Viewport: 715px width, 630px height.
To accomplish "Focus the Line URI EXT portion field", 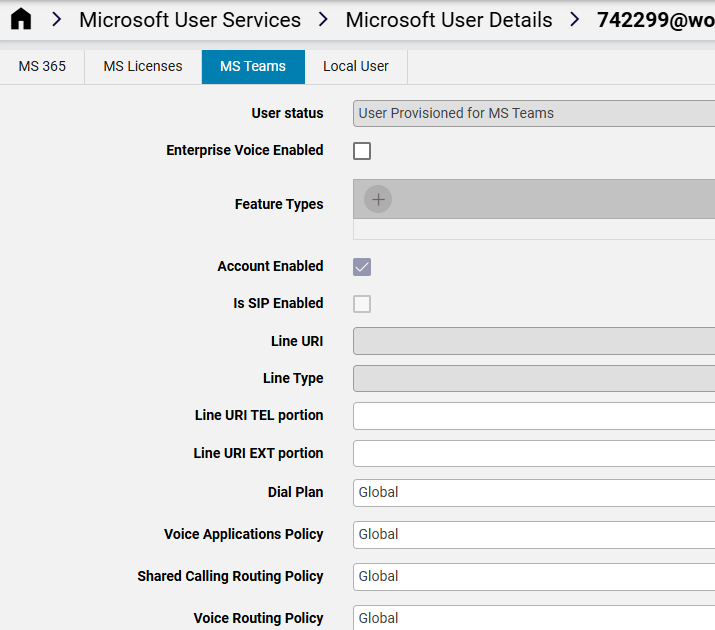I will pyautogui.click(x=534, y=454).
